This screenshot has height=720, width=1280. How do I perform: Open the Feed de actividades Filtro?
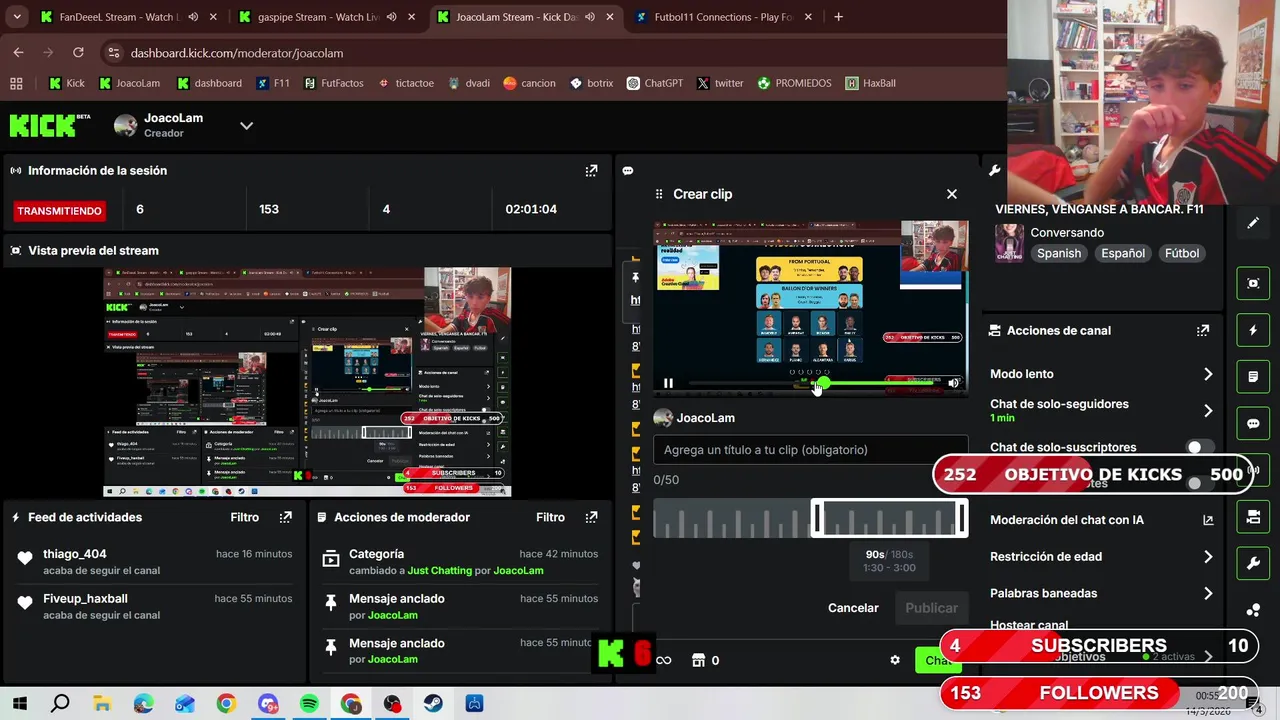click(244, 517)
